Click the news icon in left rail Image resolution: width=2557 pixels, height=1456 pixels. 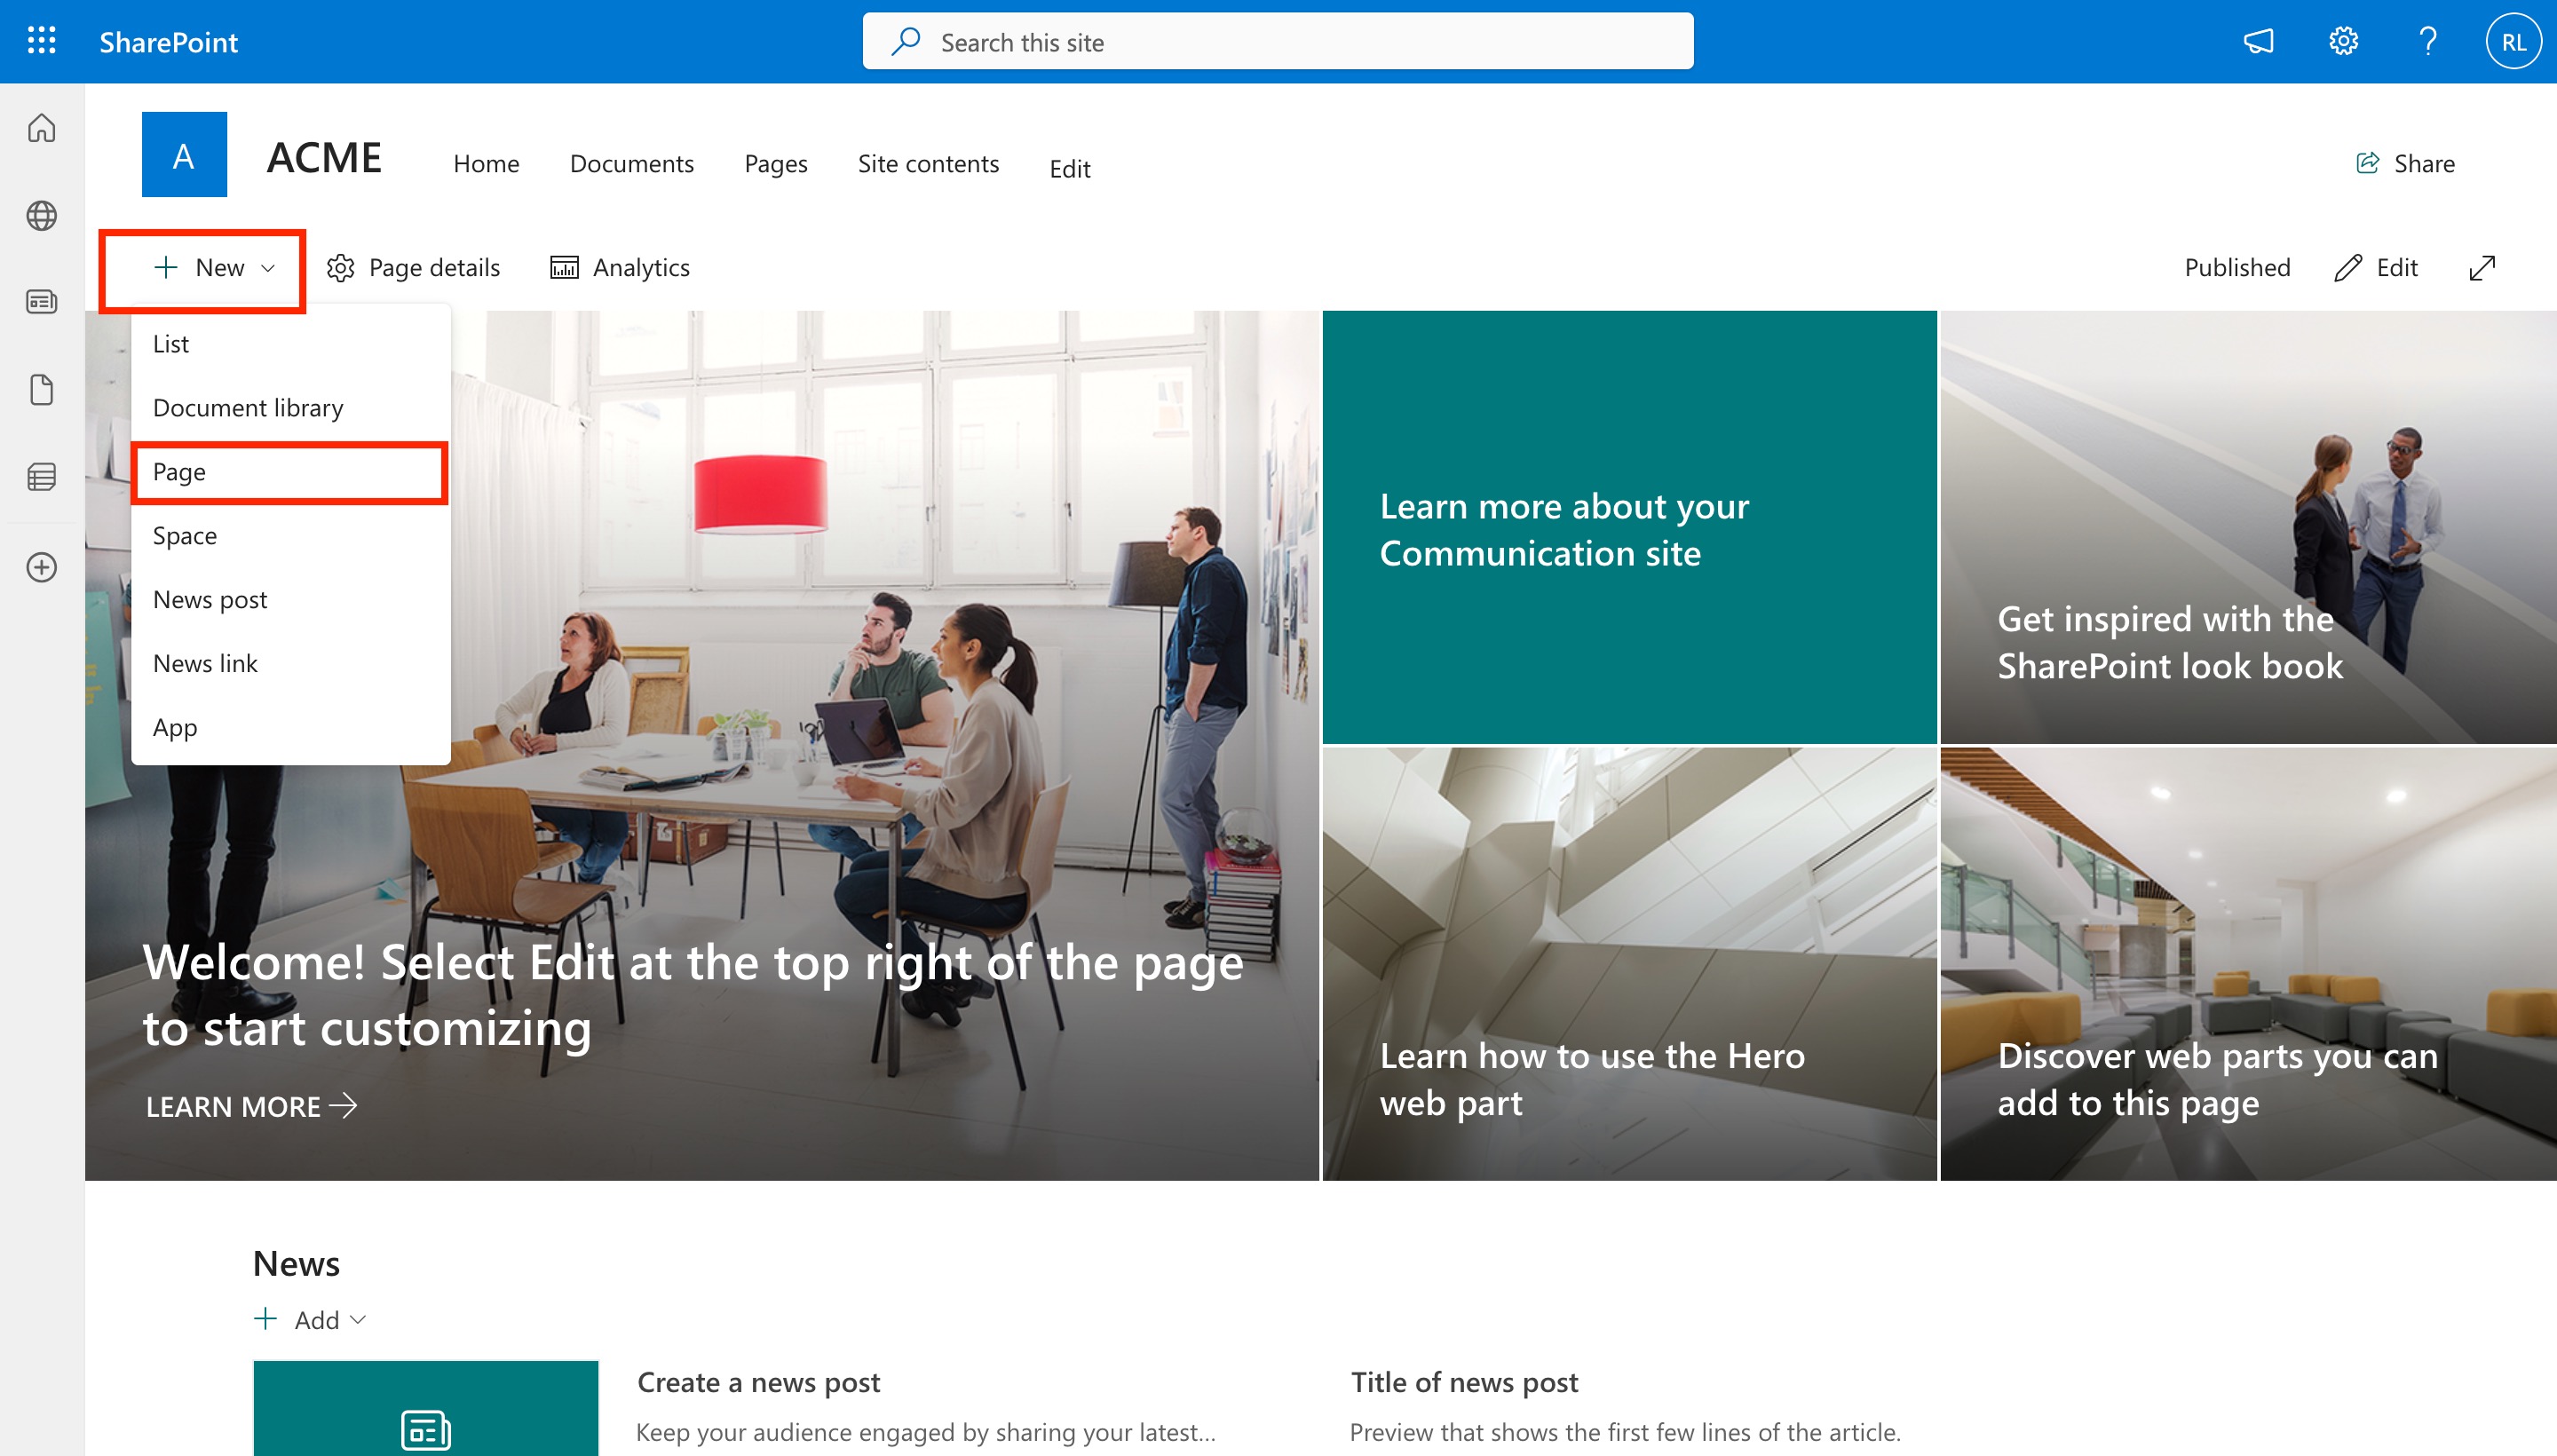(x=41, y=302)
